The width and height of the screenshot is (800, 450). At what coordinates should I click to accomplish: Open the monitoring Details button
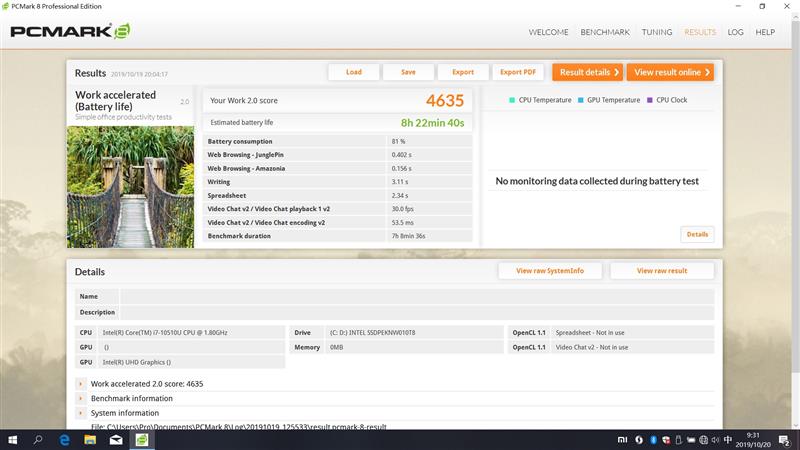pyautogui.click(x=697, y=234)
